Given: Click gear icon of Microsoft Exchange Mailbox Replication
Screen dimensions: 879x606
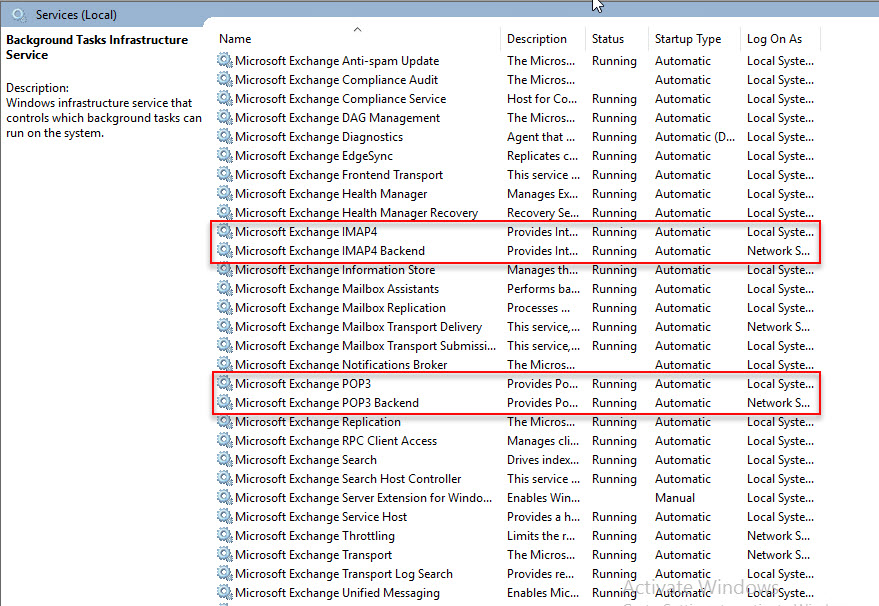Looking at the screenshot, I should [225, 307].
